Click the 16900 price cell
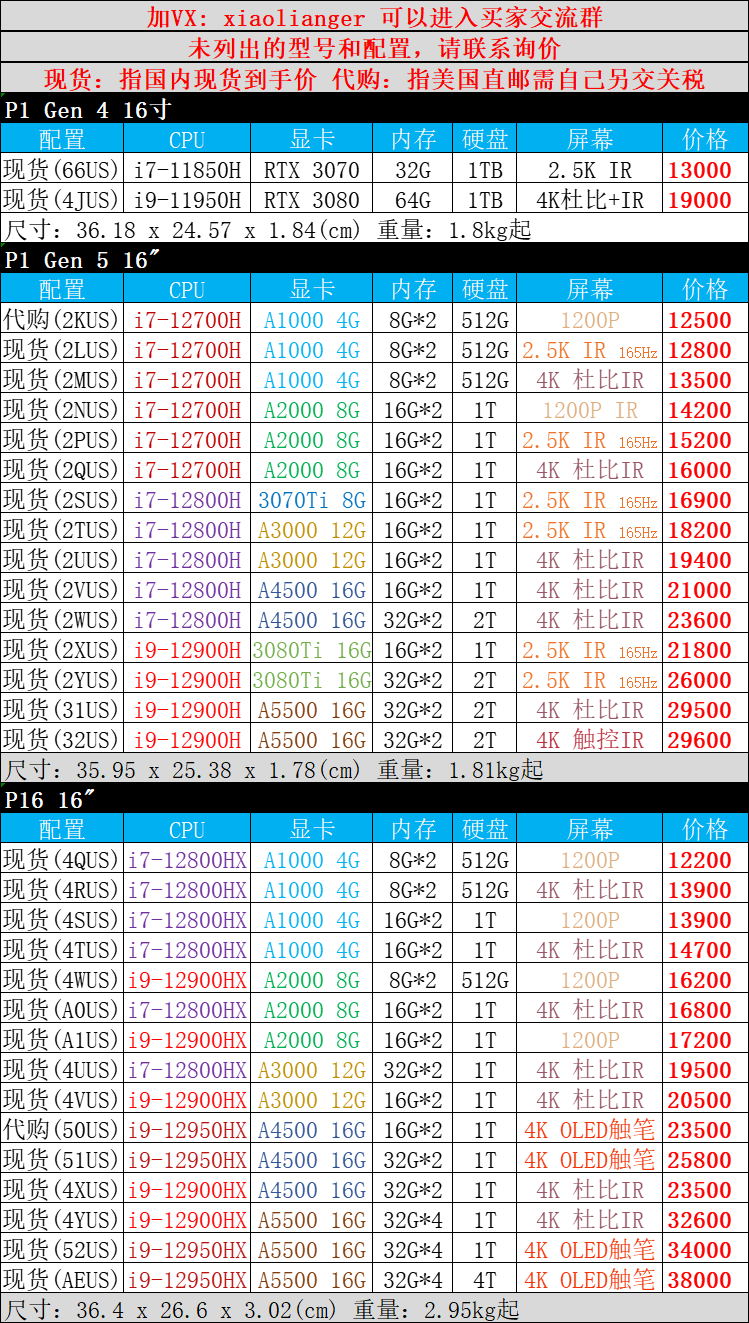This screenshot has height=1323, width=749. (706, 499)
